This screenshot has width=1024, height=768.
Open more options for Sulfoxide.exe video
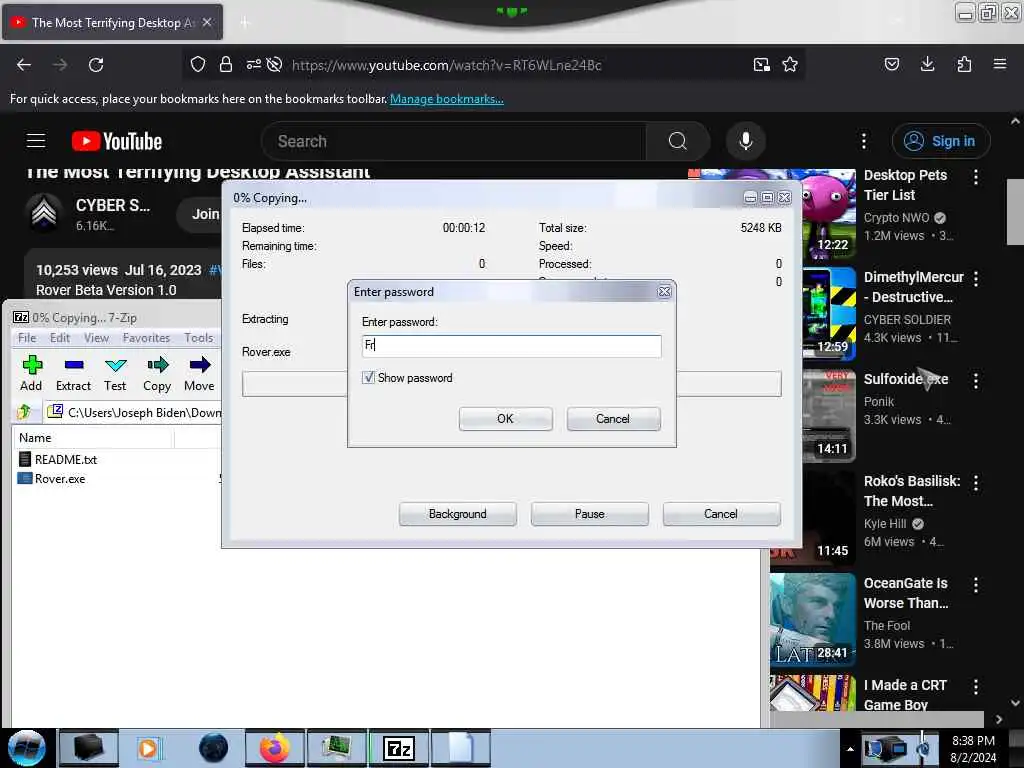976,381
